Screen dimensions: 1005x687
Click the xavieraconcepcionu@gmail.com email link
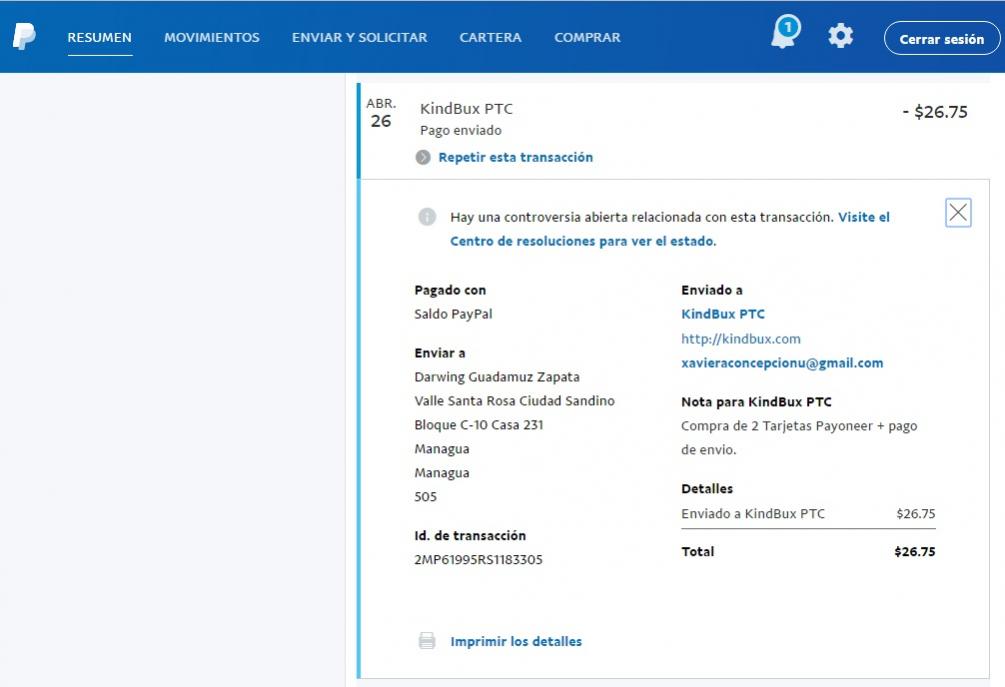pos(782,363)
